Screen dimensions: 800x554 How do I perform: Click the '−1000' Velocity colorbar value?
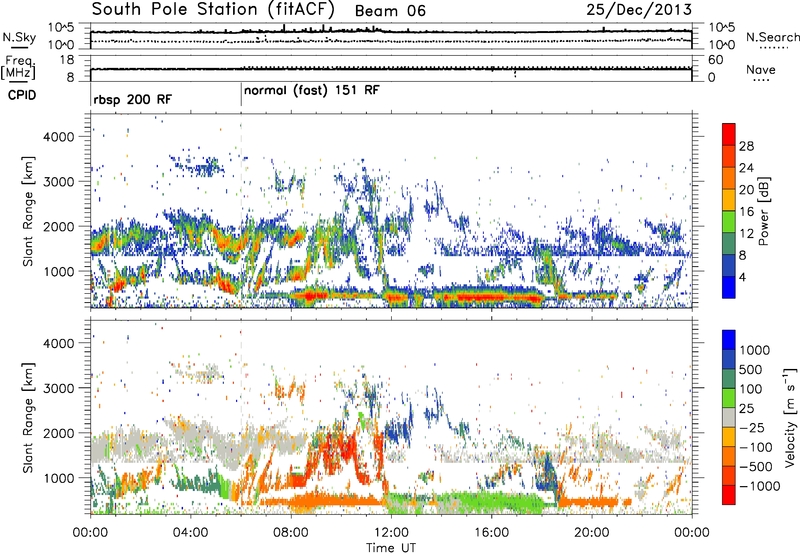pyautogui.click(x=759, y=486)
